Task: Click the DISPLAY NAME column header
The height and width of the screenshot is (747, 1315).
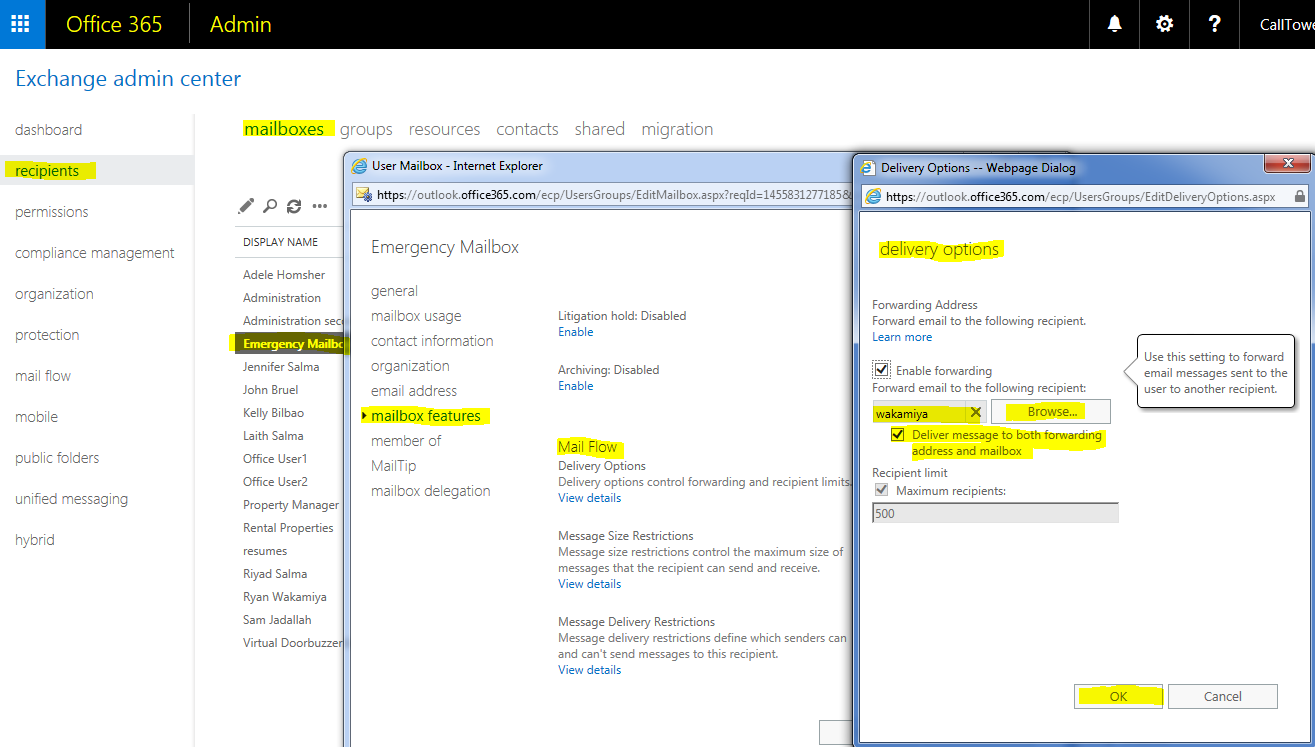Action: tap(280, 242)
